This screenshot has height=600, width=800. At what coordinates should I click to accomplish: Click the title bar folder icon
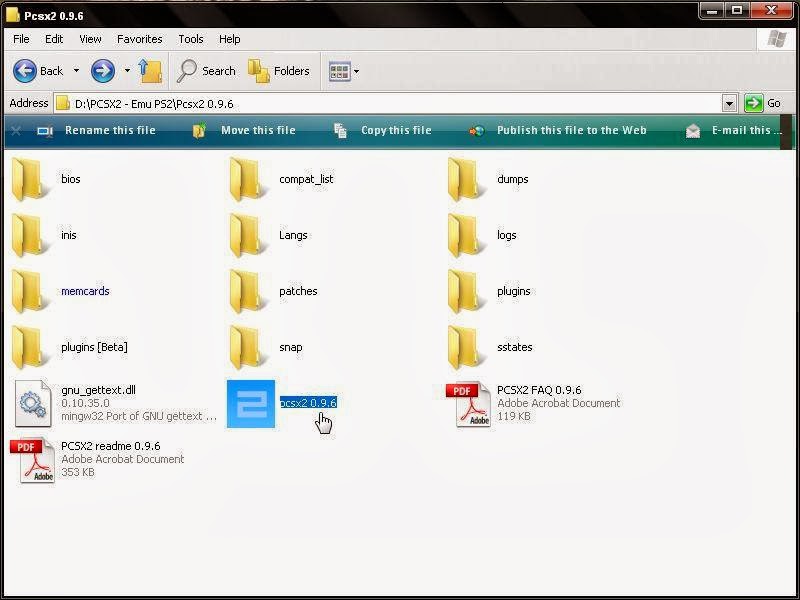click(x=13, y=15)
